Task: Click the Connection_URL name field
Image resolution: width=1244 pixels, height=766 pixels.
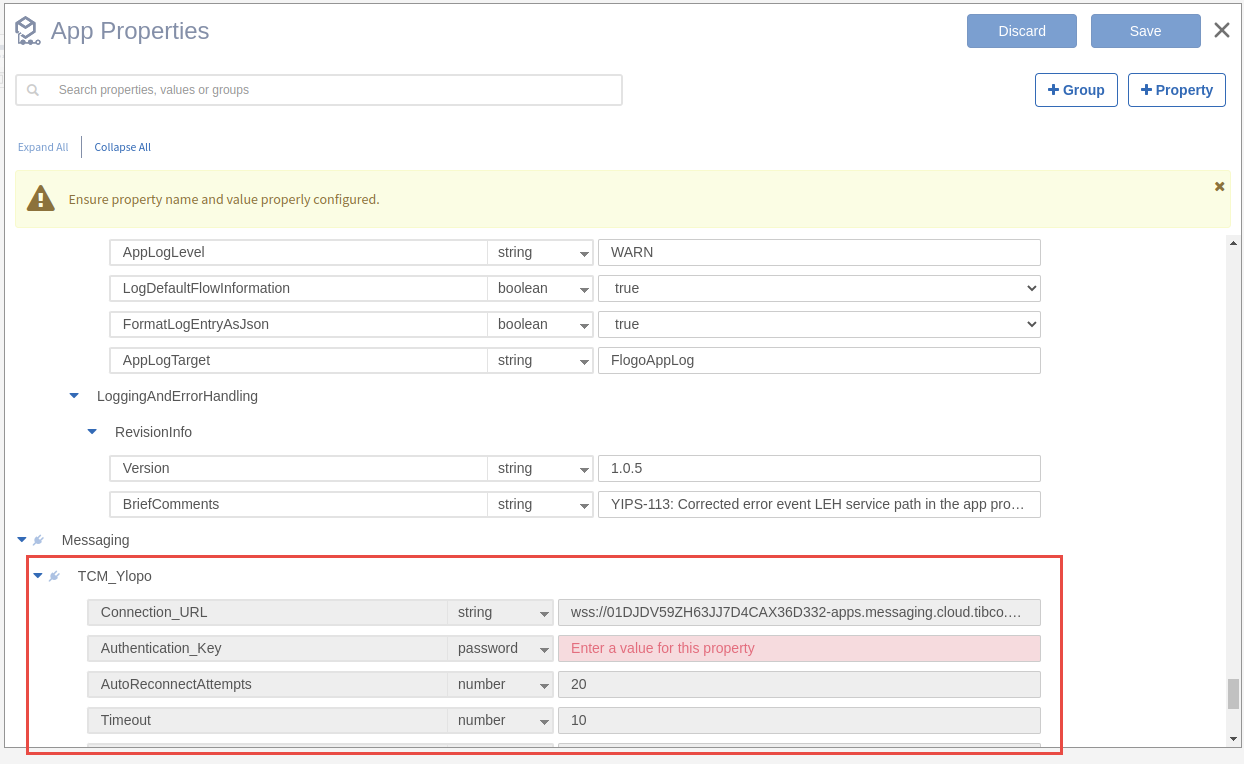Action: tap(267, 612)
